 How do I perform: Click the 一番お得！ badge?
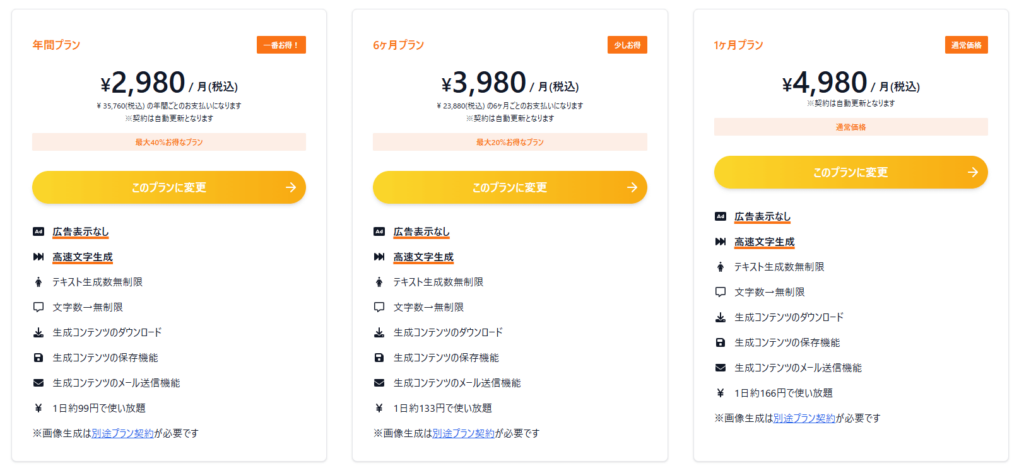point(281,45)
